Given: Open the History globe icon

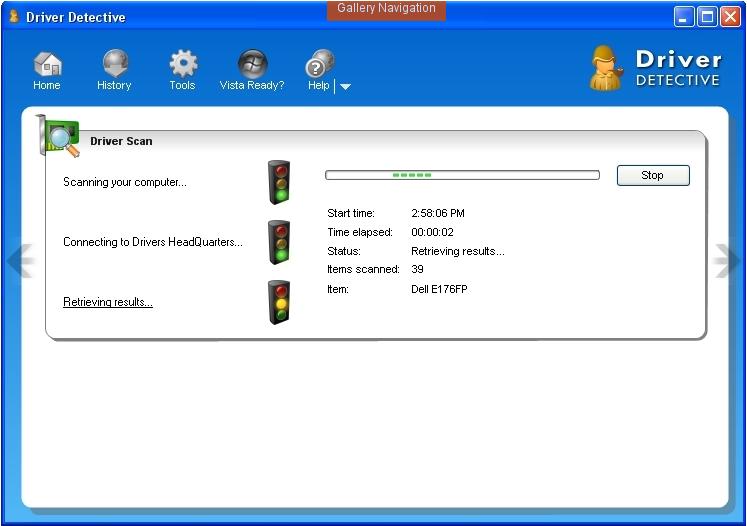Looking at the screenshot, I should (x=115, y=63).
